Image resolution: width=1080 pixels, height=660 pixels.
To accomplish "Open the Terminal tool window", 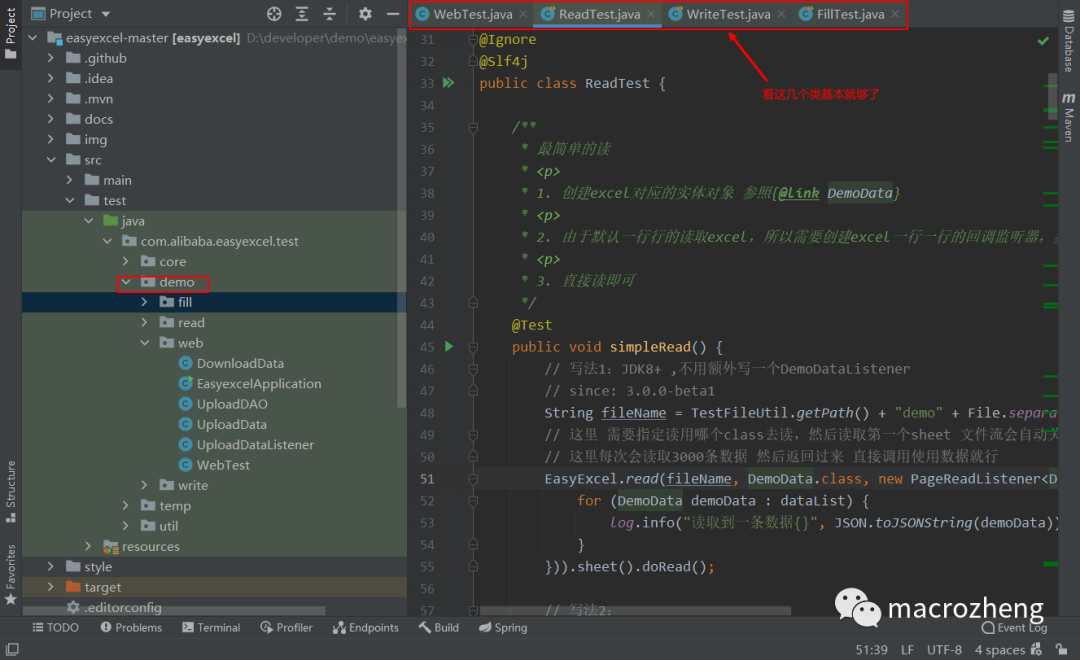I will coord(211,628).
